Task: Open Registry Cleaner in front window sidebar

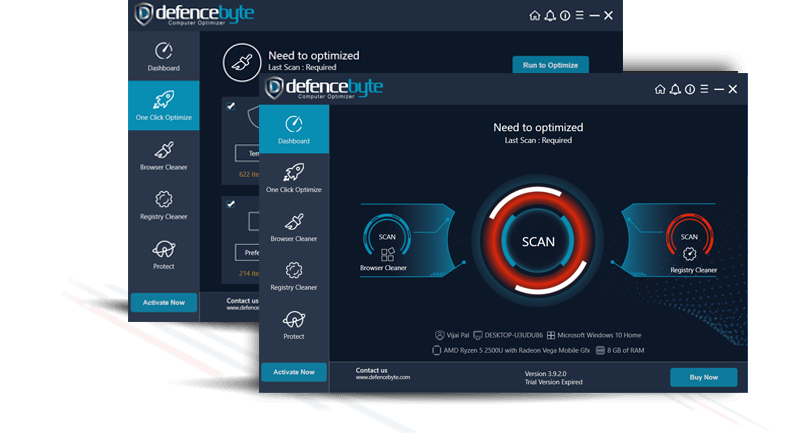Action: pyautogui.click(x=294, y=276)
